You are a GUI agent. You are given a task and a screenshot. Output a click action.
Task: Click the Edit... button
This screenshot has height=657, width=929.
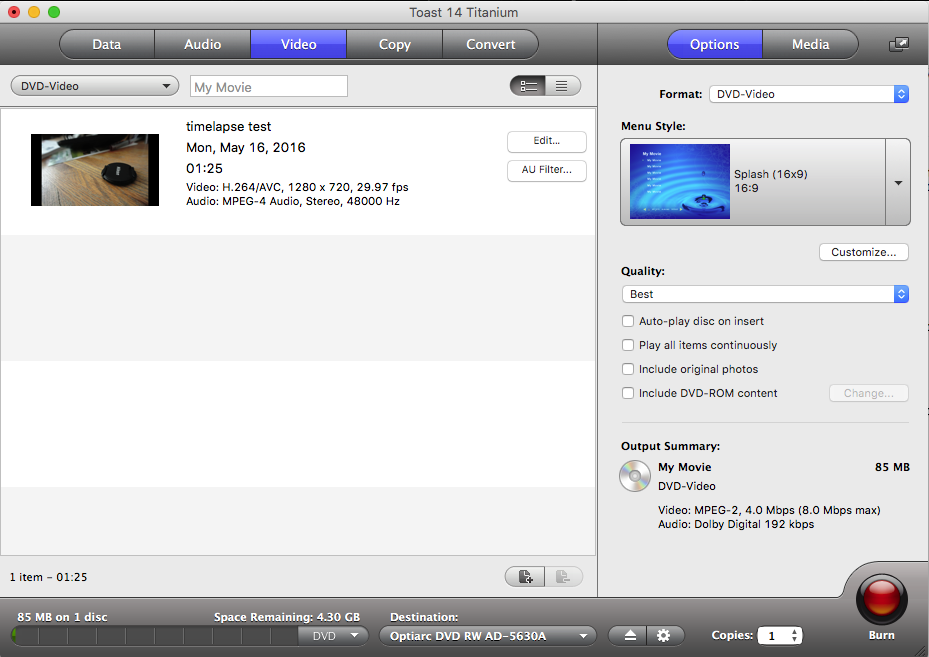tap(547, 141)
